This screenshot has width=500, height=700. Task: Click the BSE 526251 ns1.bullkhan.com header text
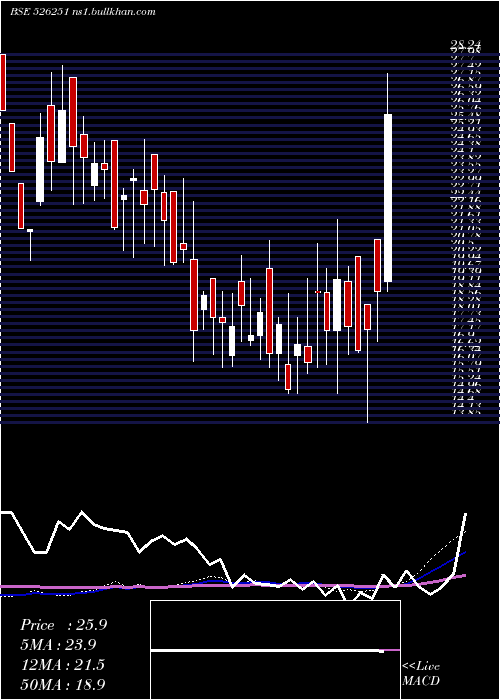point(83,12)
